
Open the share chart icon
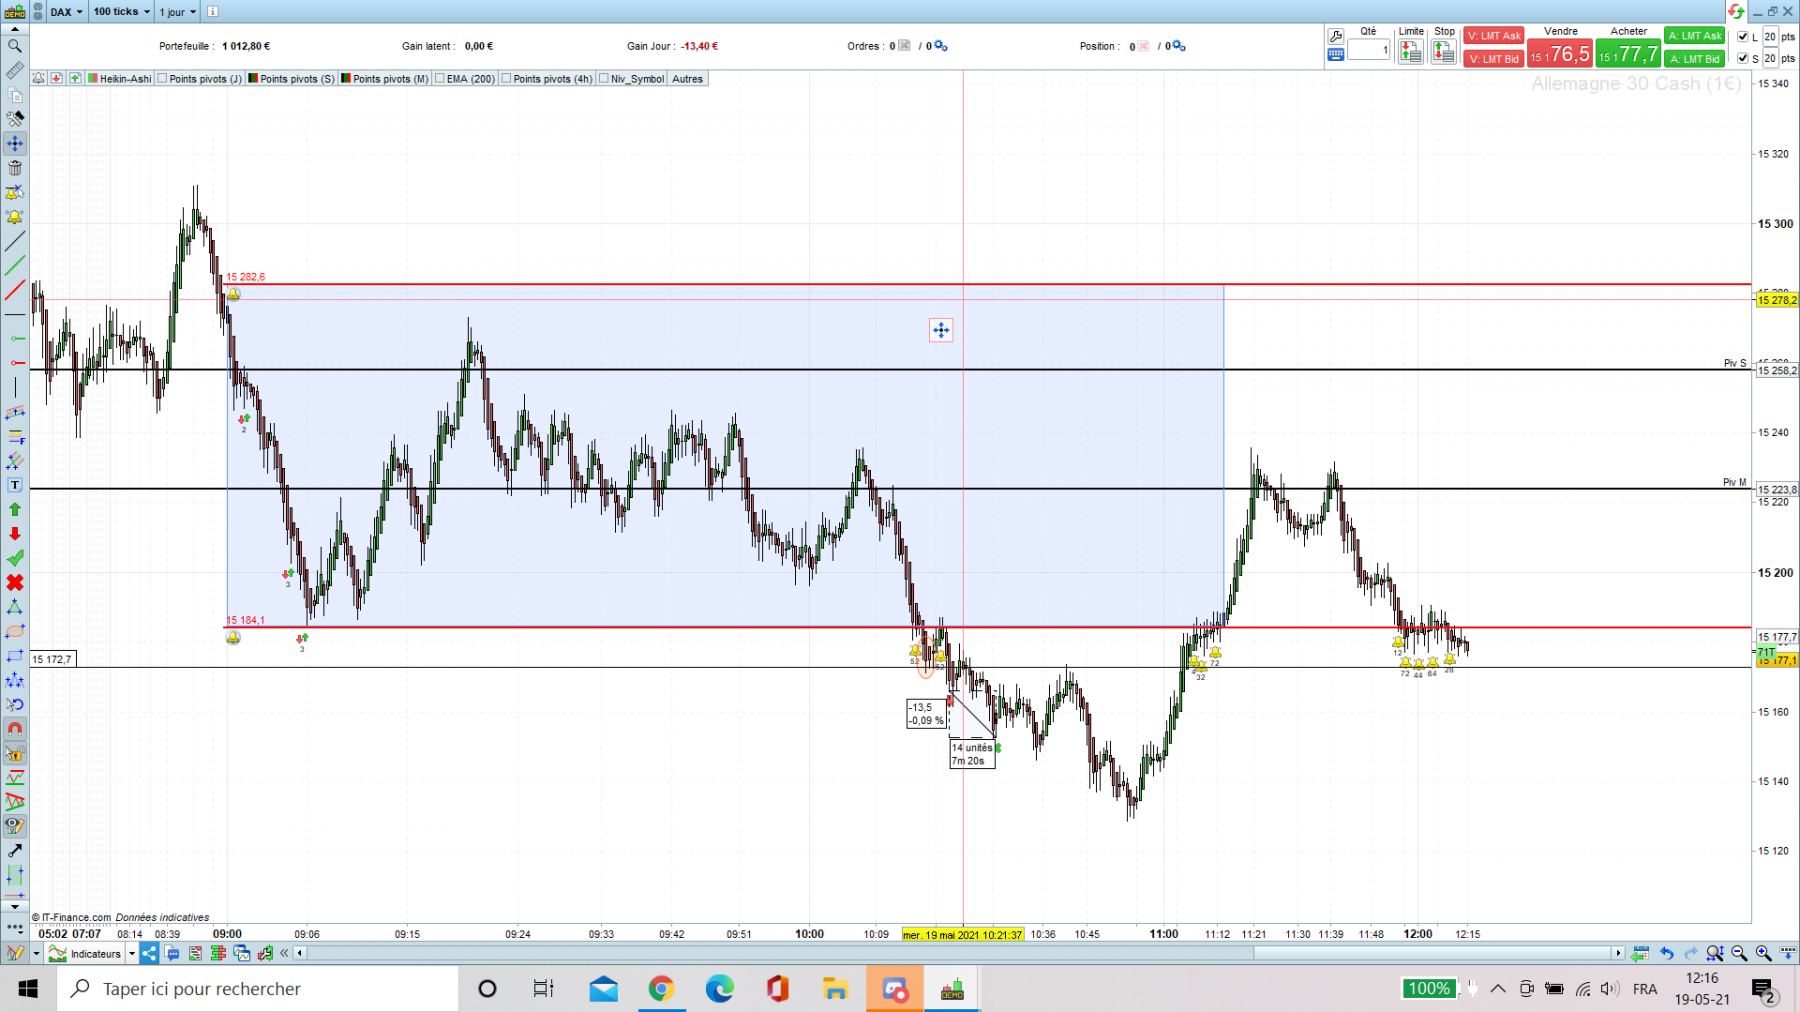click(149, 953)
